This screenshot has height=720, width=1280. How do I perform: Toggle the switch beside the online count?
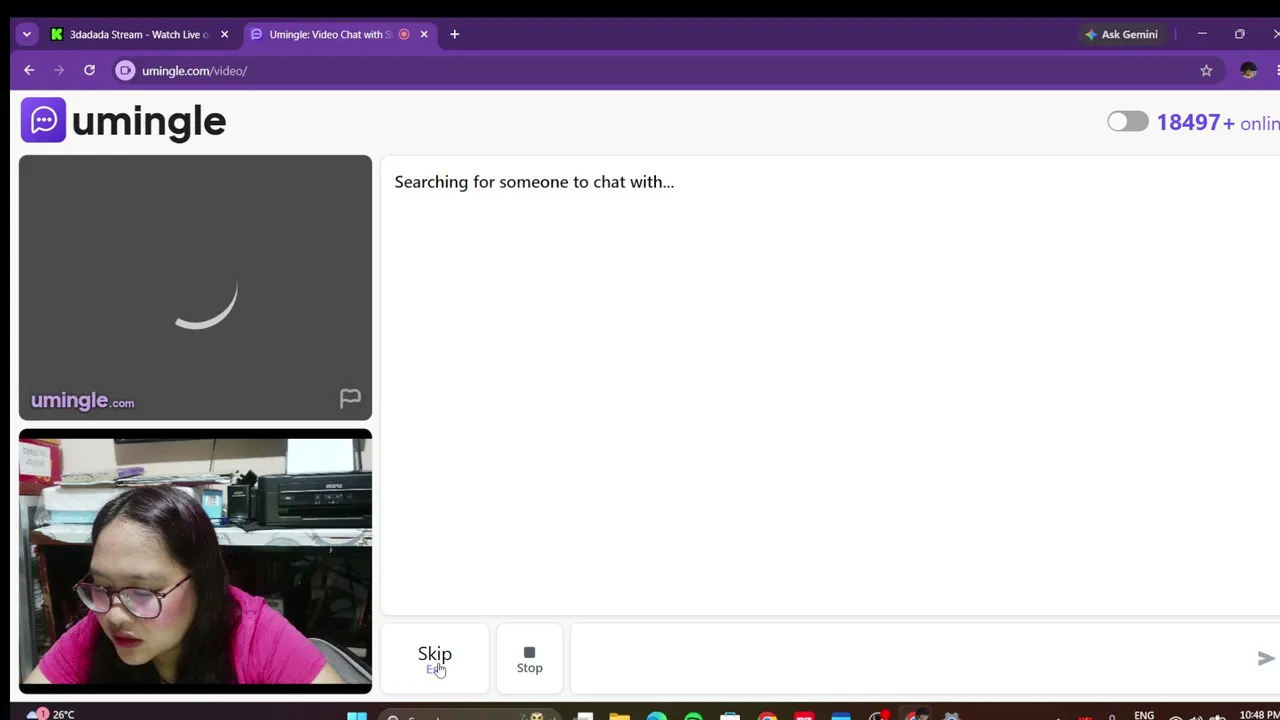pyautogui.click(x=1128, y=121)
